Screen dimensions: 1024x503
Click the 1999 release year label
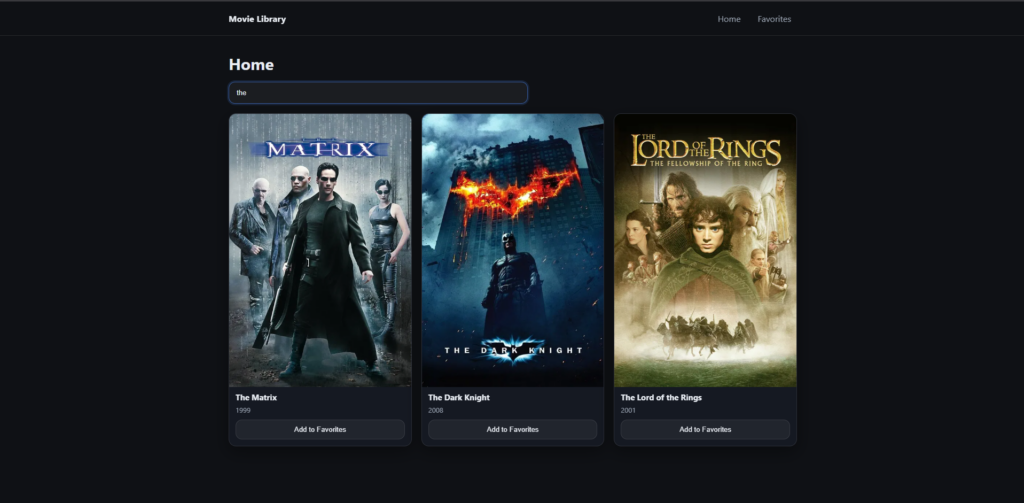point(243,411)
